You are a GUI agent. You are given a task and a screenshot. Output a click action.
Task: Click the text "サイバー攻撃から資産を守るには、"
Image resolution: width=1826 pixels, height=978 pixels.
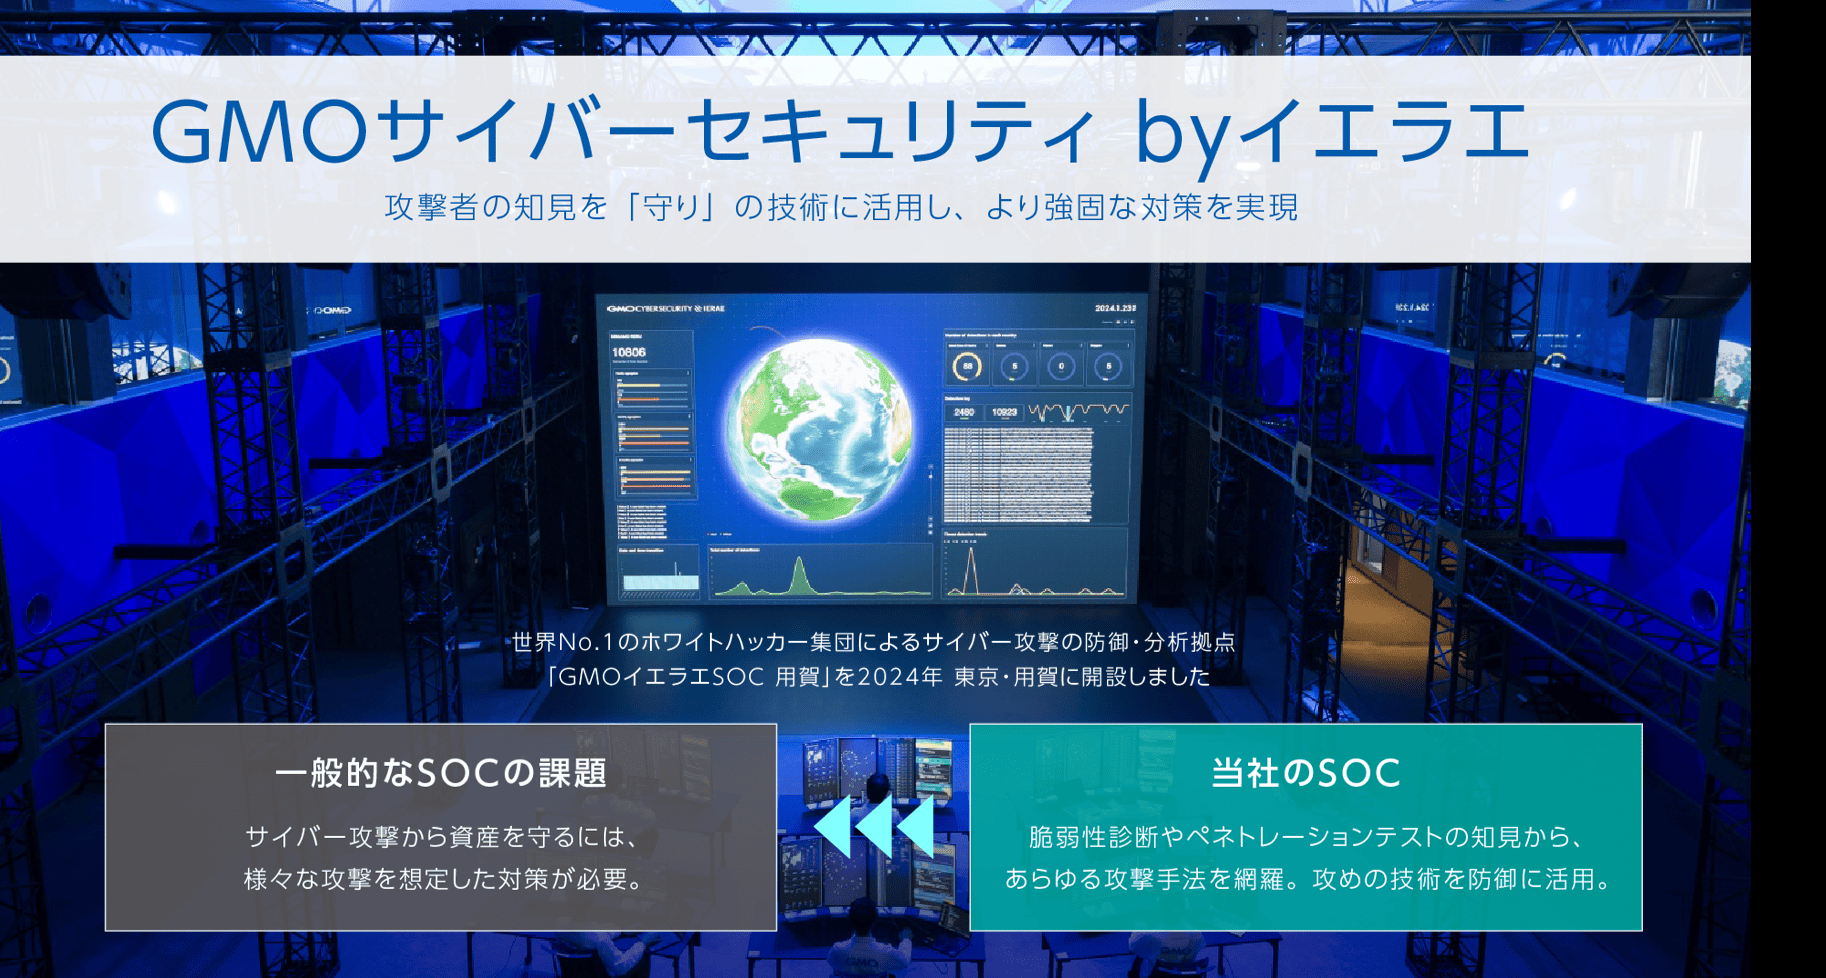point(441,836)
